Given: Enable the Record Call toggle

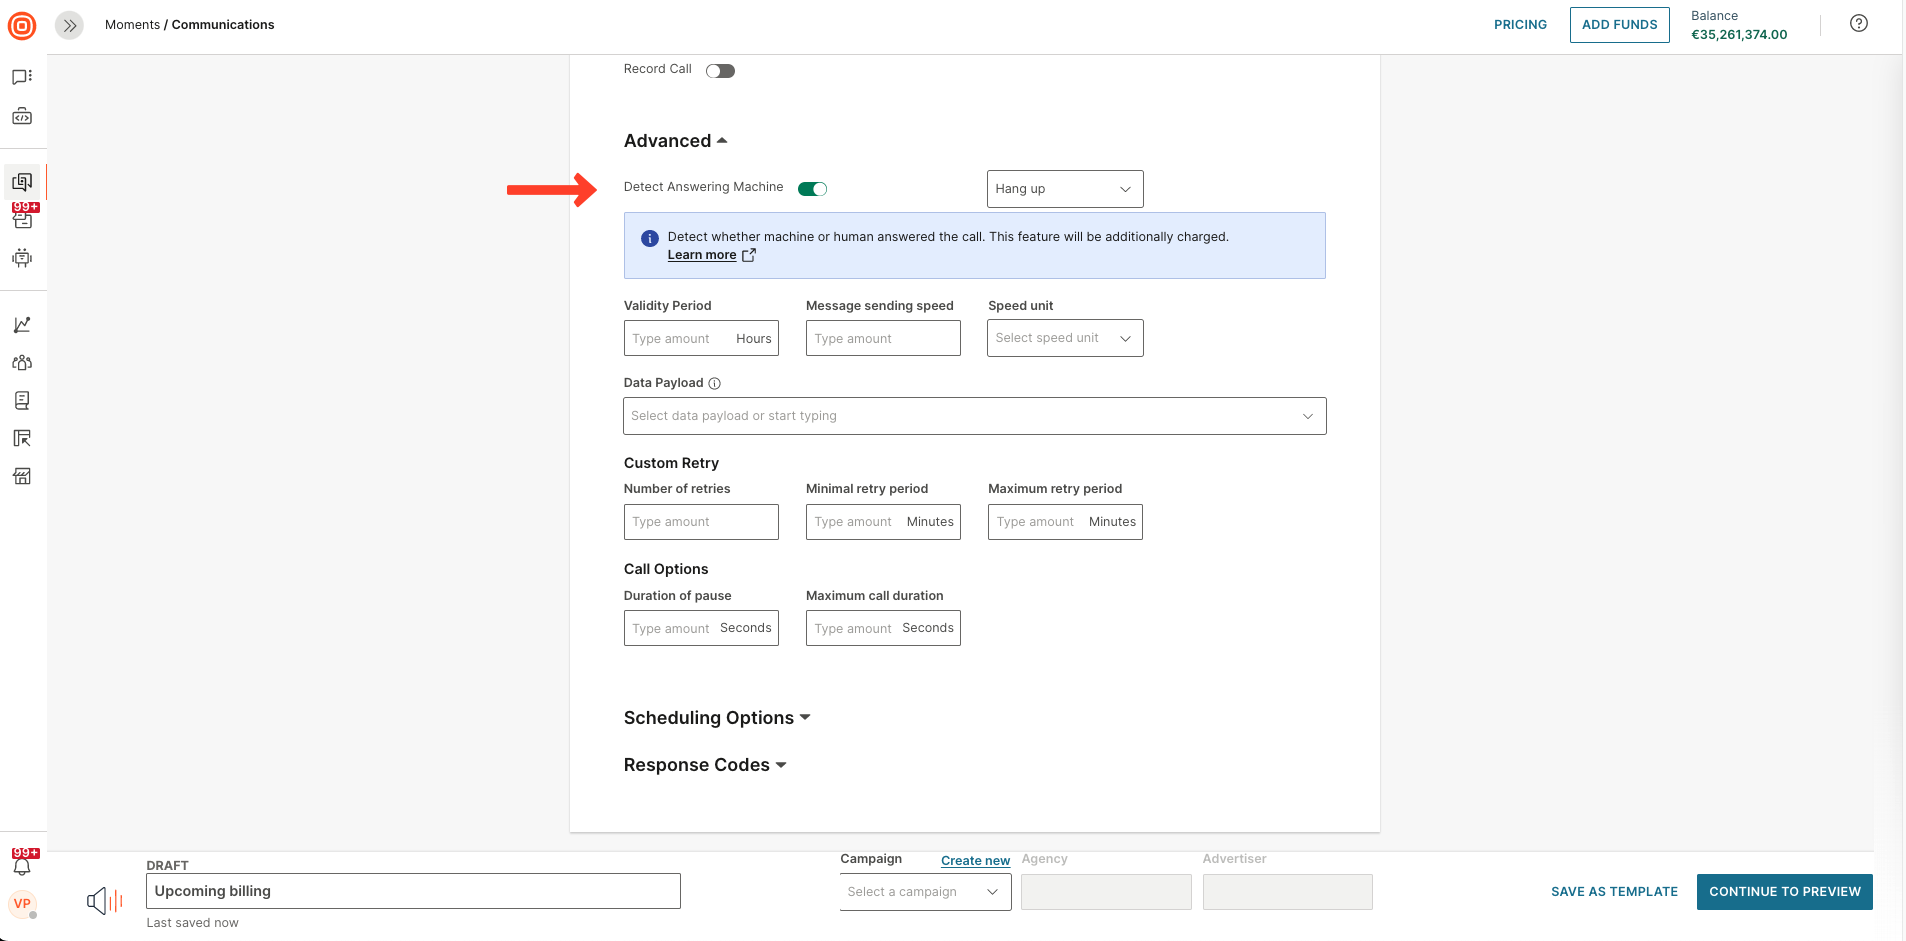Looking at the screenshot, I should [x=720, y=71].
